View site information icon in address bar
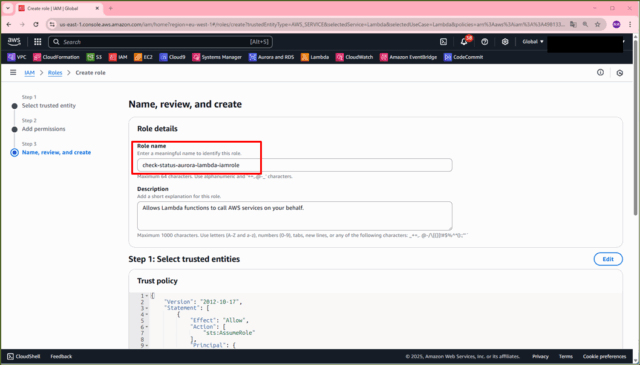 (52, 24)
